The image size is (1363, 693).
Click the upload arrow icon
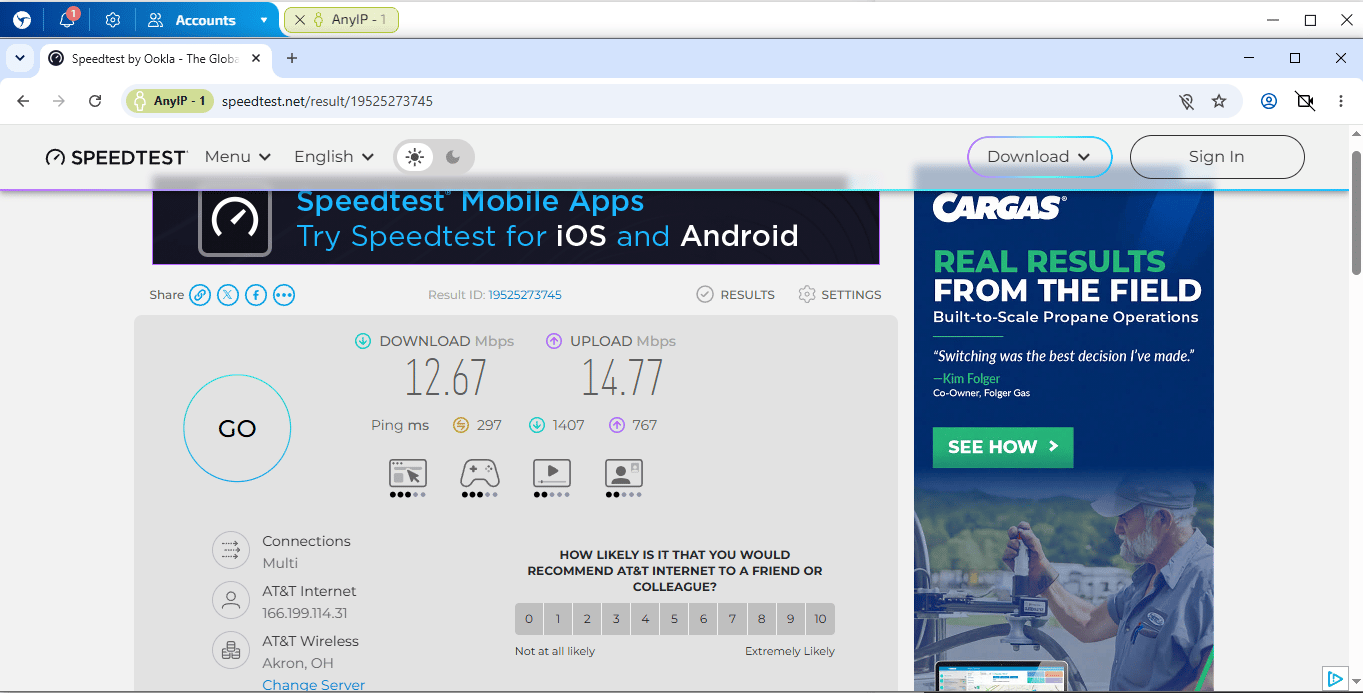coord(554,341)
